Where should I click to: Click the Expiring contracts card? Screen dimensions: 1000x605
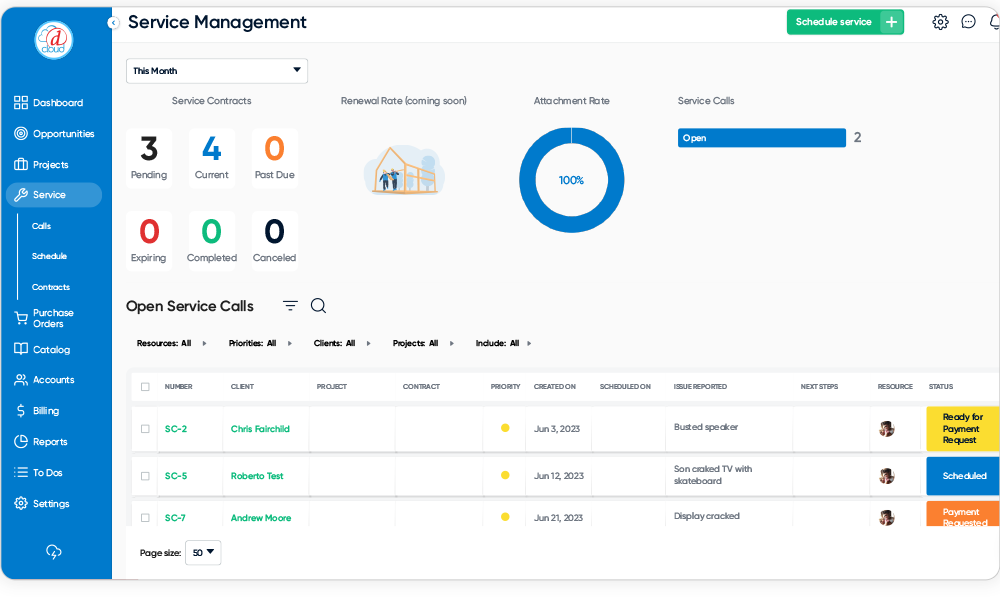coord(149,241)
